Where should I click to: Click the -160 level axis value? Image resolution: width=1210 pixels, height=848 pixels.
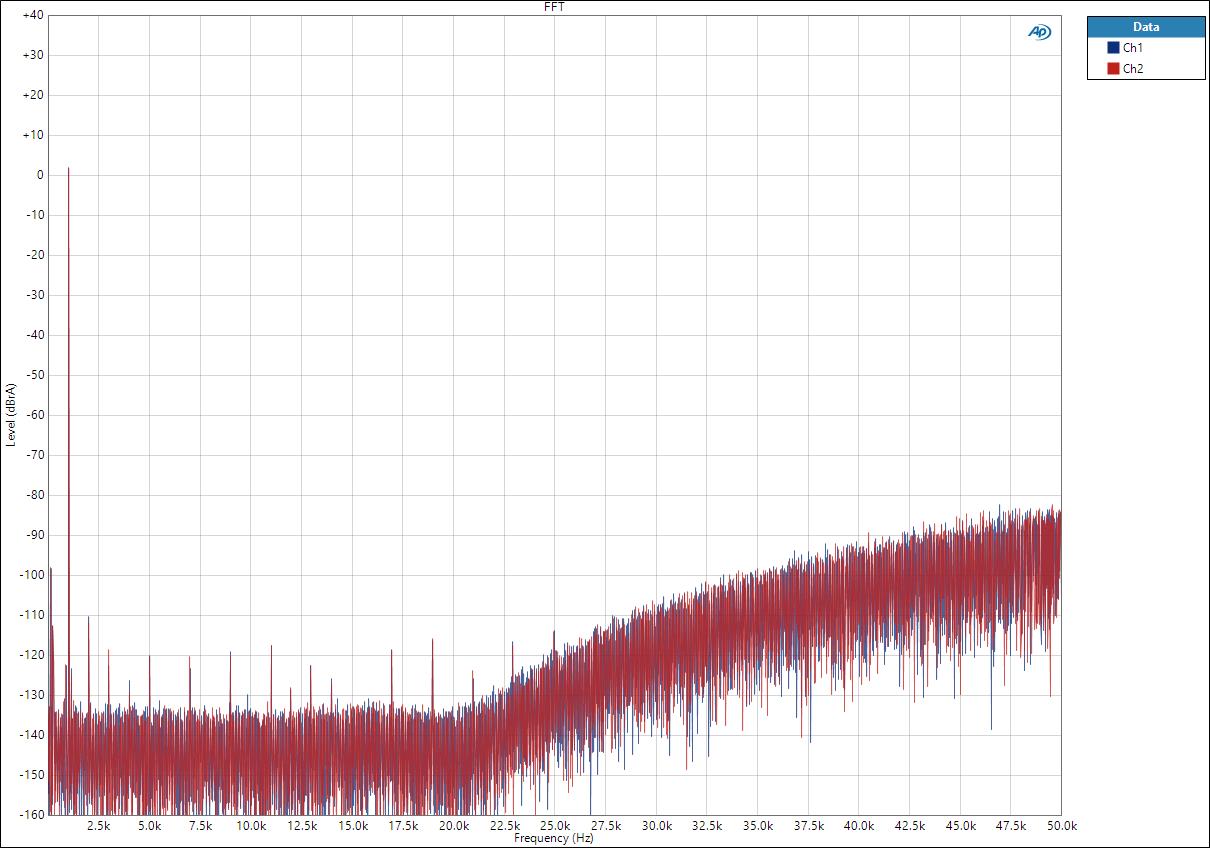(x=33, y=814)
